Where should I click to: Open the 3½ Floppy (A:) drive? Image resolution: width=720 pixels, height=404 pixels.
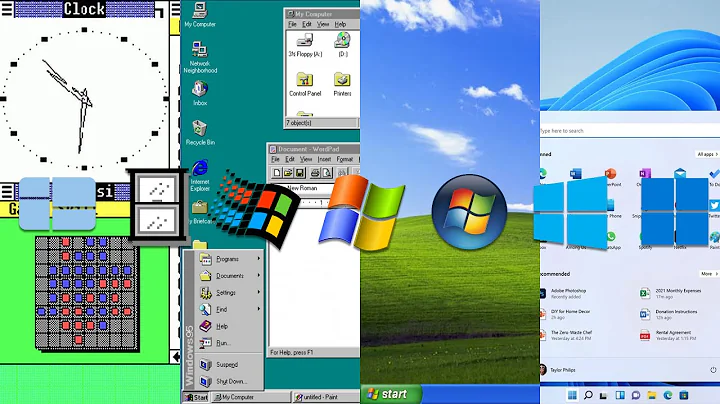tap(305, 45)
